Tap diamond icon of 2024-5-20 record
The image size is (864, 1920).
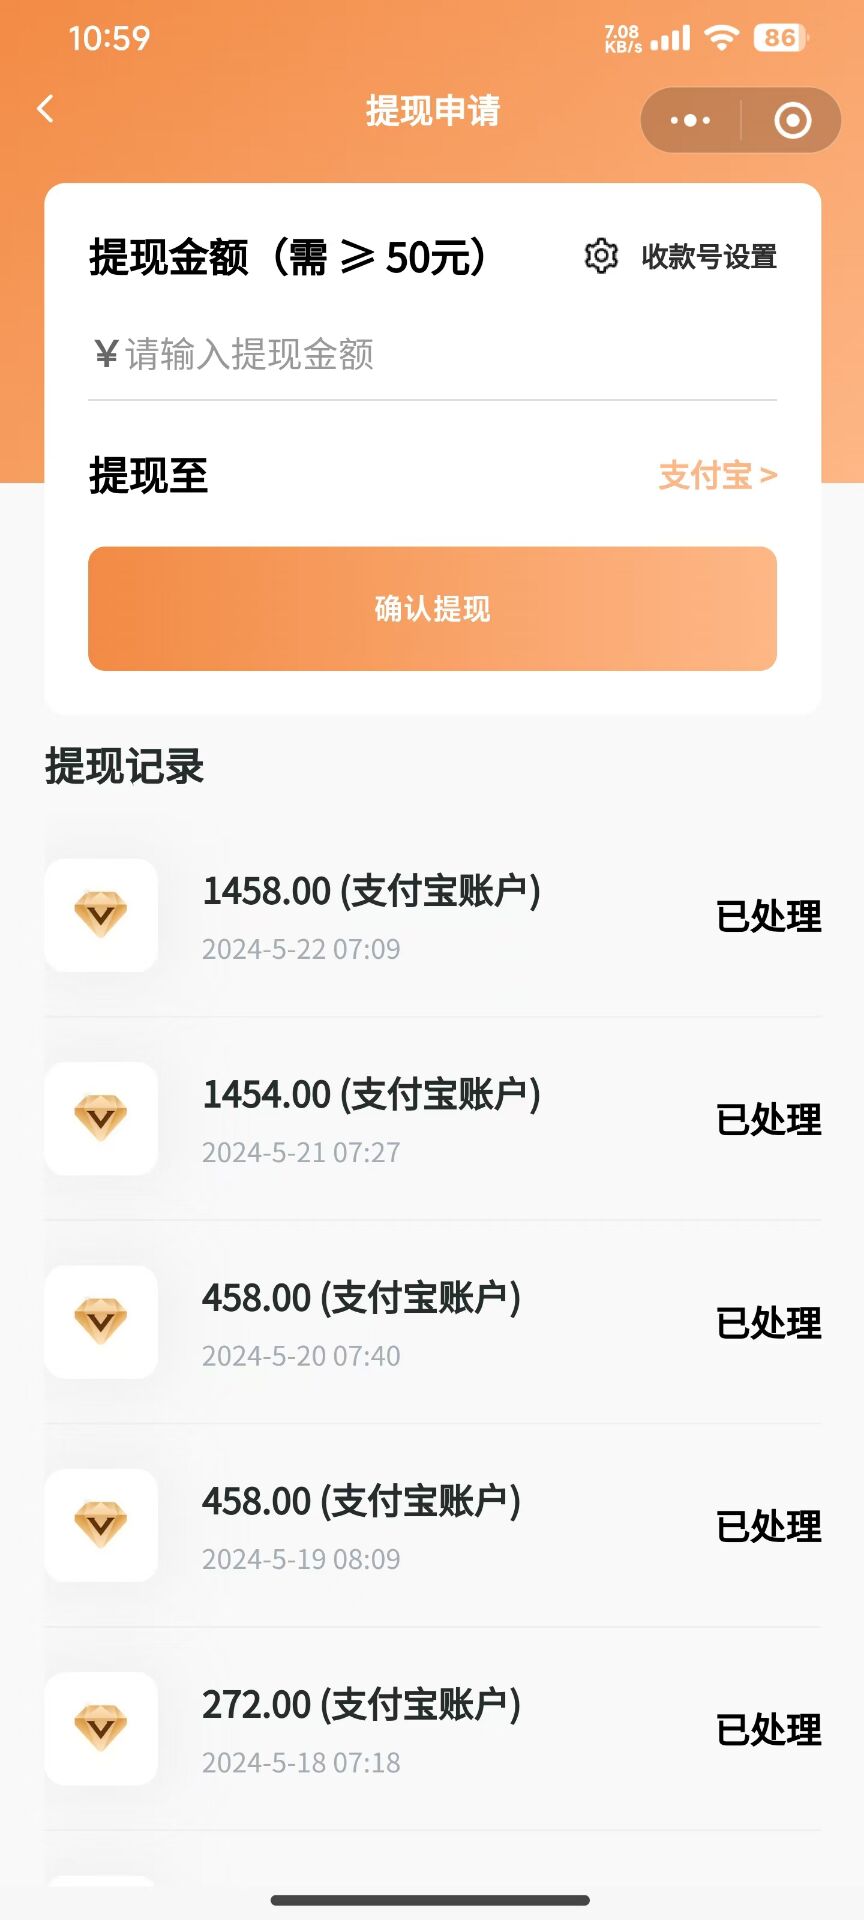pos(101,1322)
